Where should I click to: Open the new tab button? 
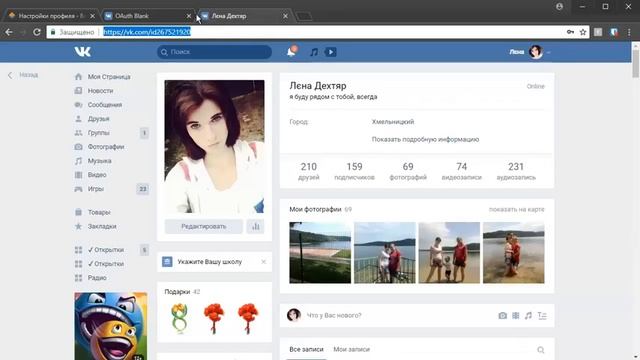(x=304, y=16)
